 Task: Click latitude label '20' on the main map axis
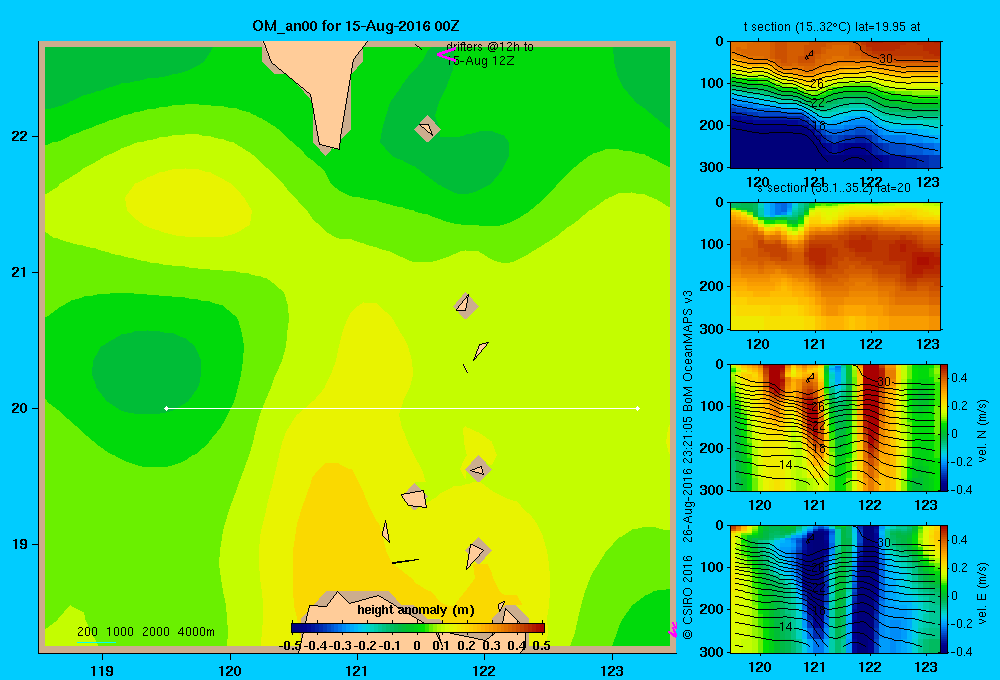point(20,408)
